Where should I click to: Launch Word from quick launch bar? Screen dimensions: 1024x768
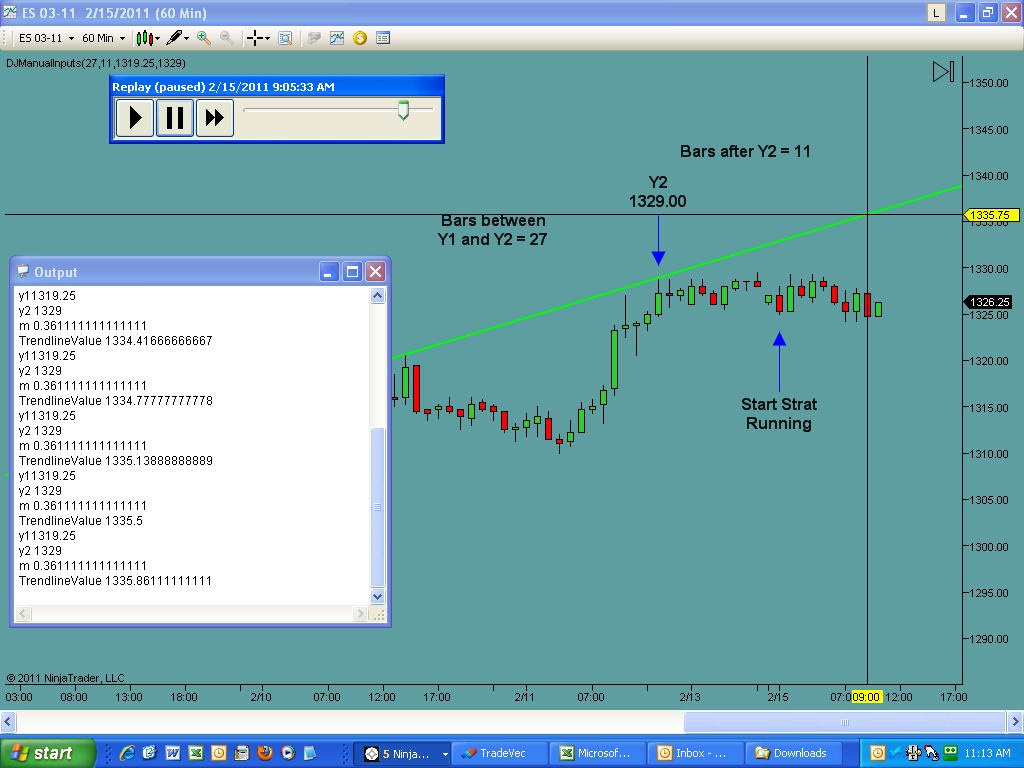pos(172,753)
